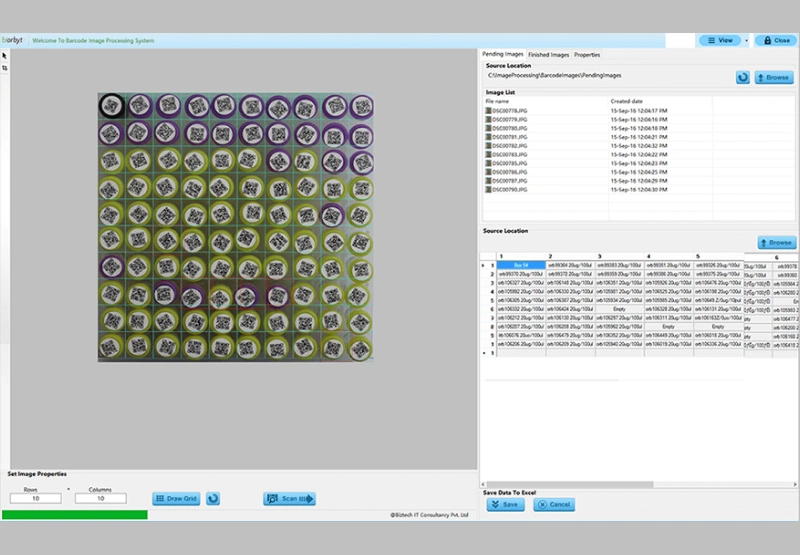Click the biorbyt logo in title bar
This screenshot has height=555, width=800.
(x=12, y=40)
